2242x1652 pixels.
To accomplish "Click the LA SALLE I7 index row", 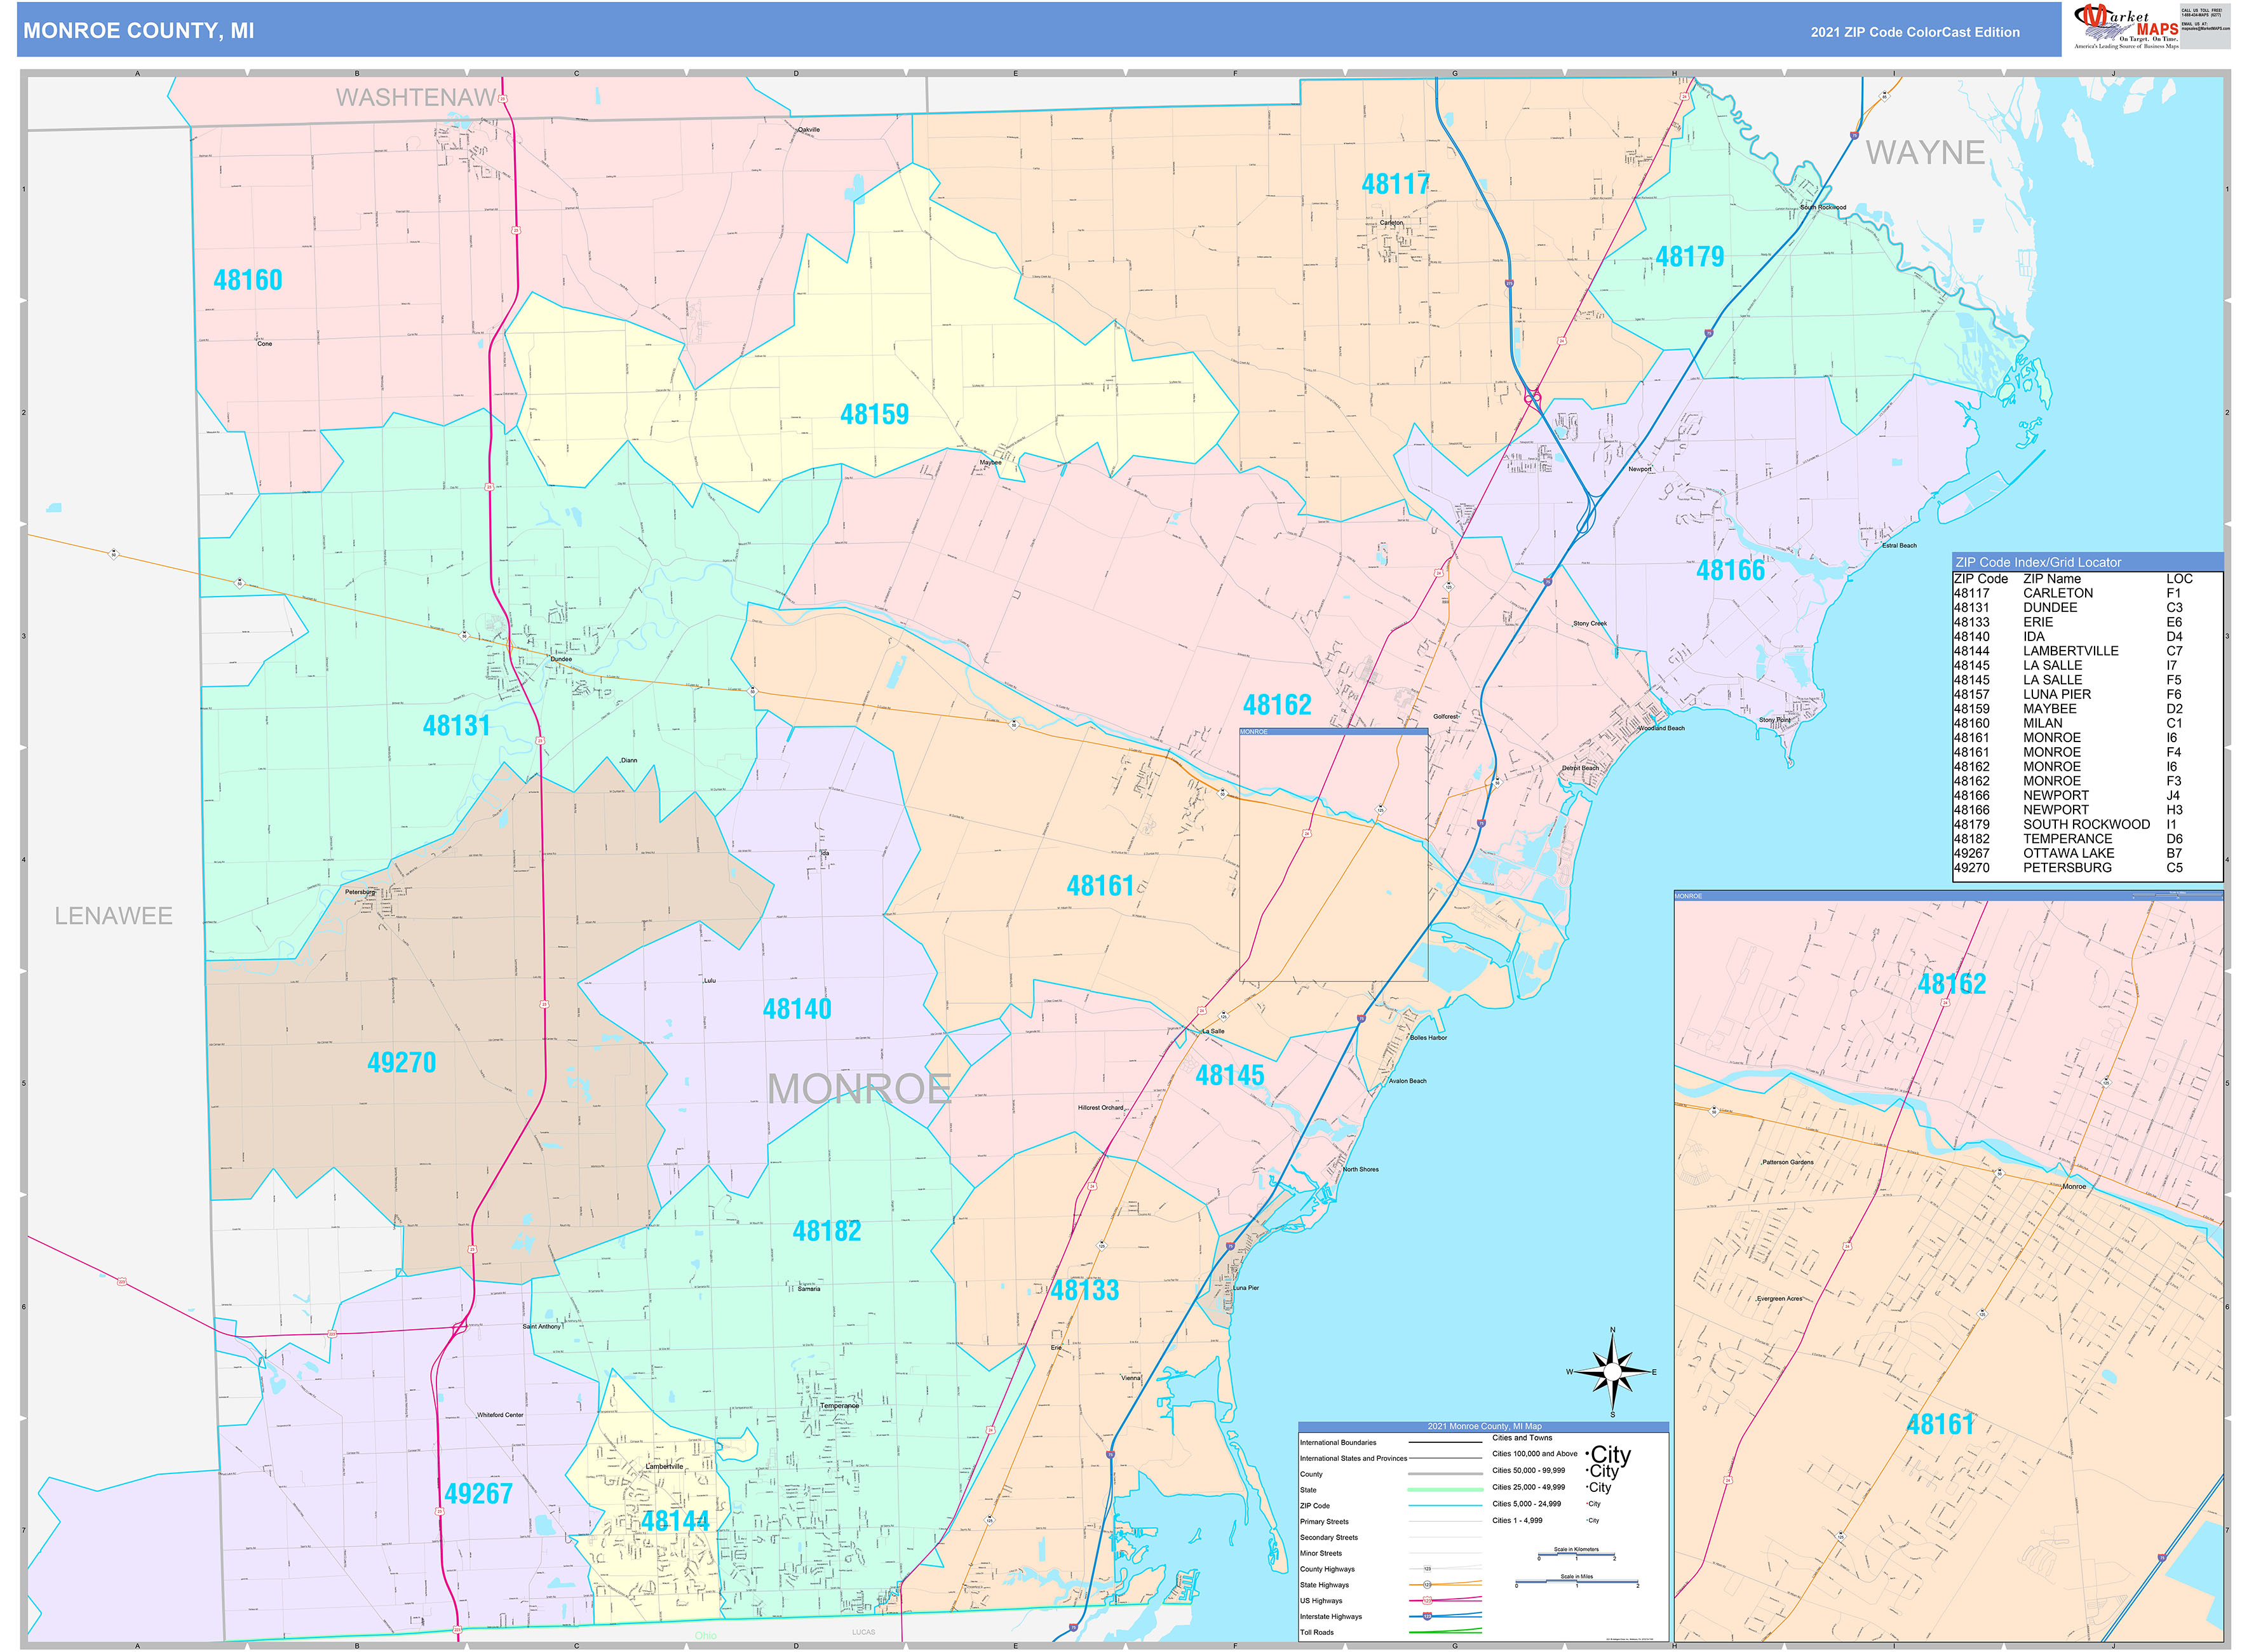I will click(x=2087, y=665).
